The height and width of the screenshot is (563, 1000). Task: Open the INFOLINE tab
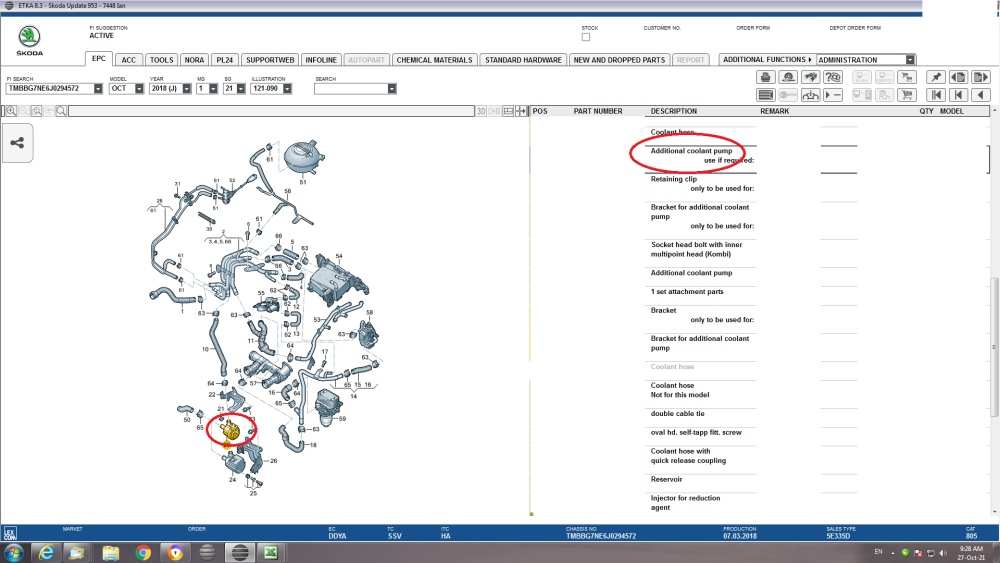321,60
